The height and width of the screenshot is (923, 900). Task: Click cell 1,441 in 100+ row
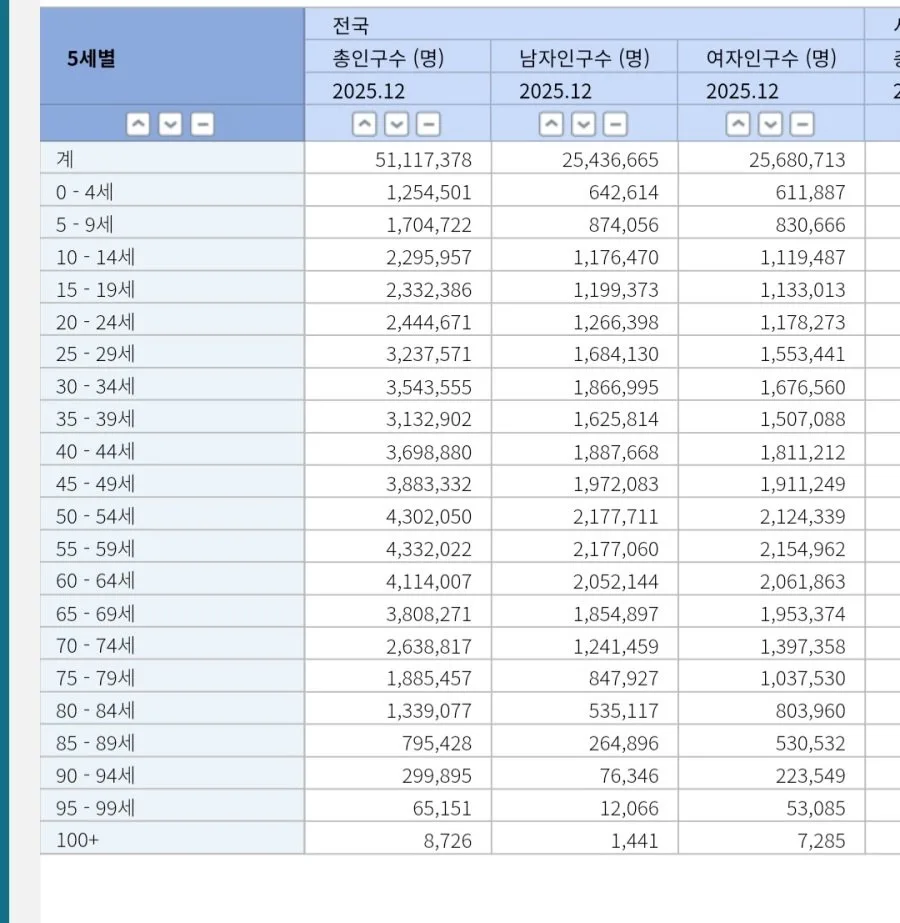tap(584, 838)
